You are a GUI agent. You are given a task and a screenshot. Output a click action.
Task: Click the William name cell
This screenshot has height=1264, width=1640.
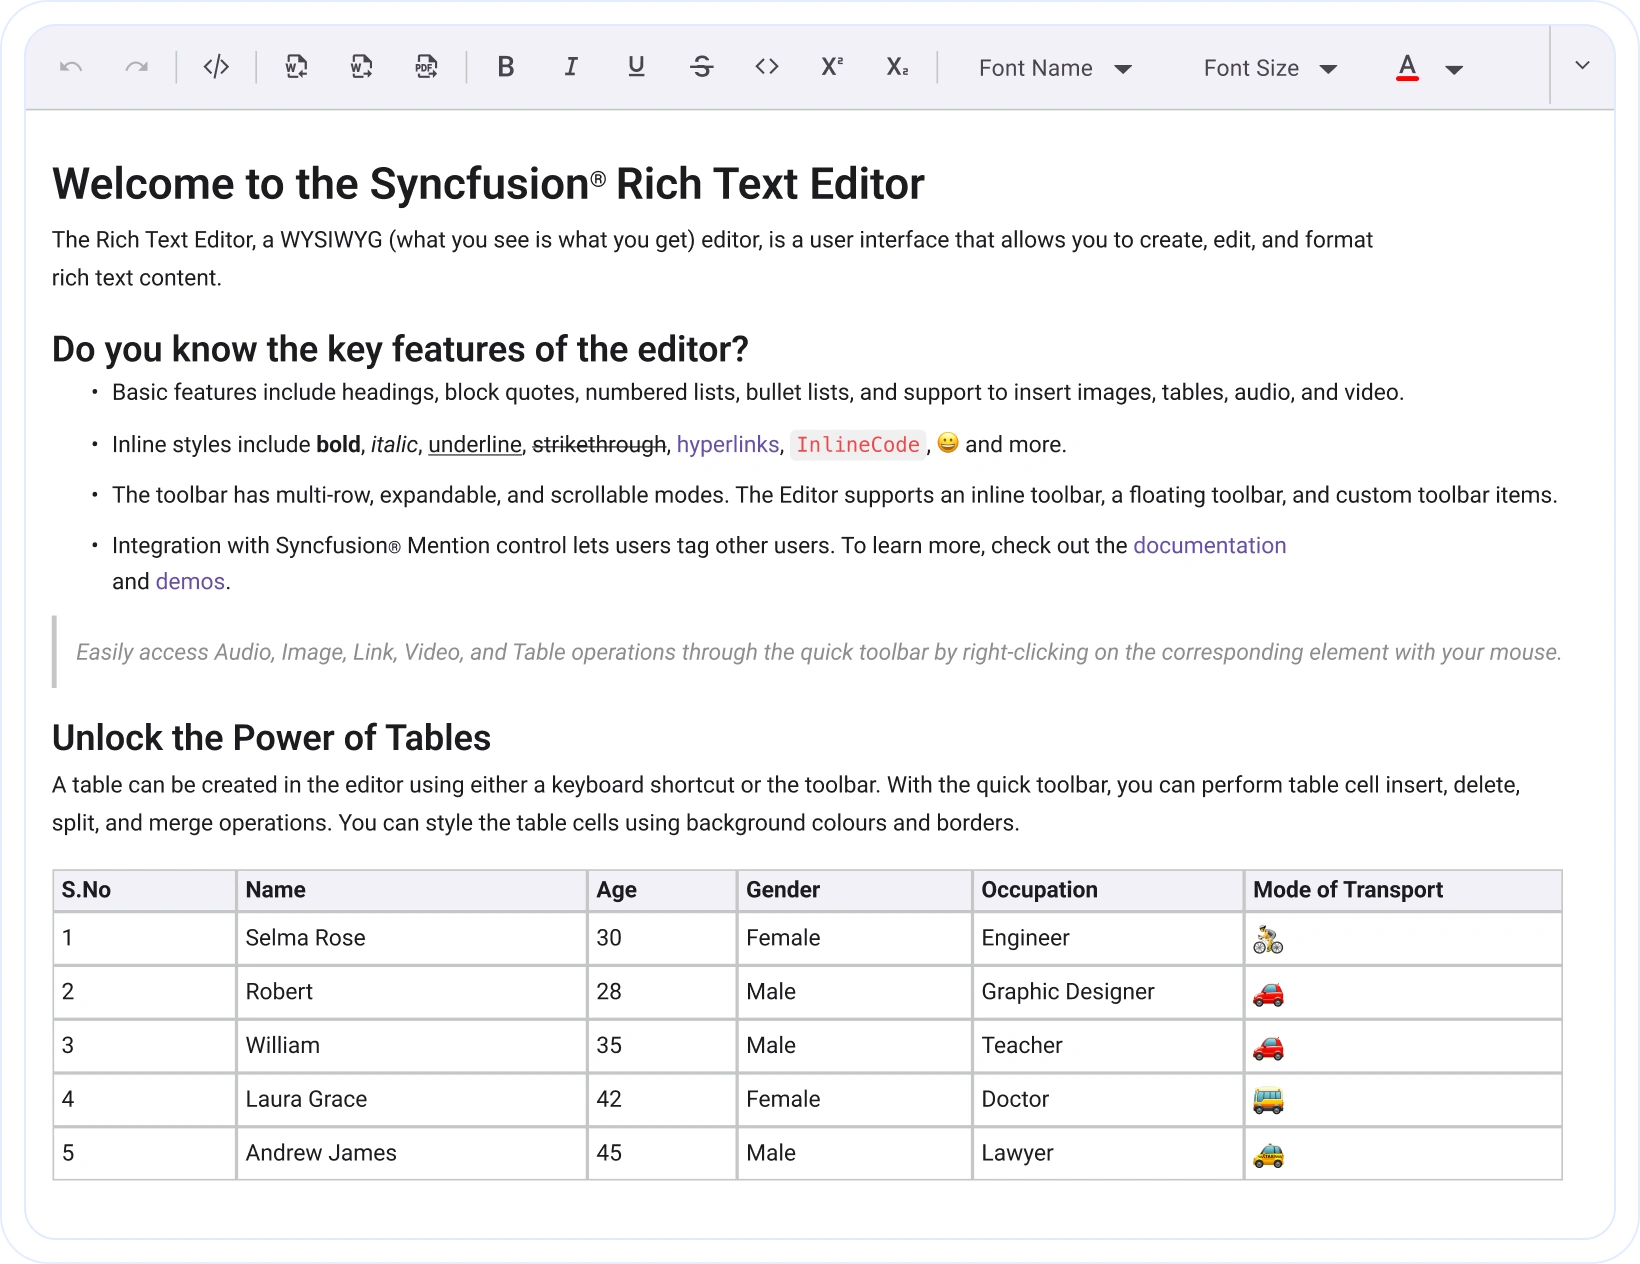point(411,1046)
